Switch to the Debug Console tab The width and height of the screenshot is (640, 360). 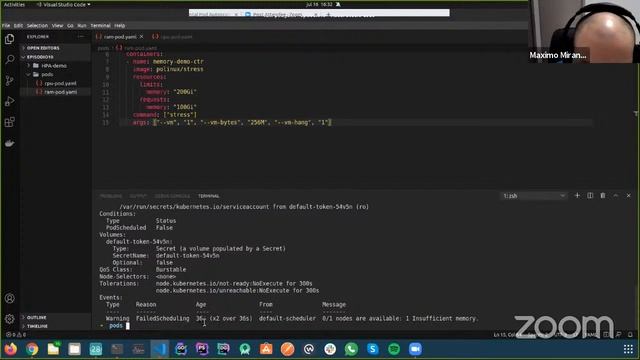coord(172,196)
